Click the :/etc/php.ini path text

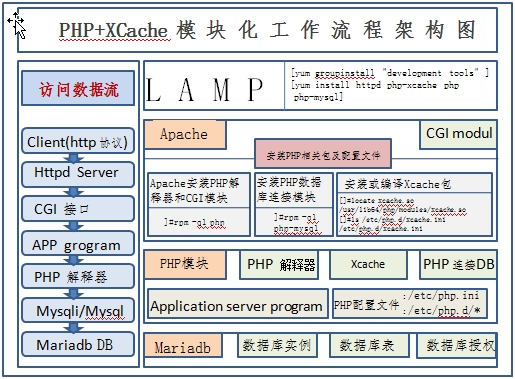(x=441, y=296)
